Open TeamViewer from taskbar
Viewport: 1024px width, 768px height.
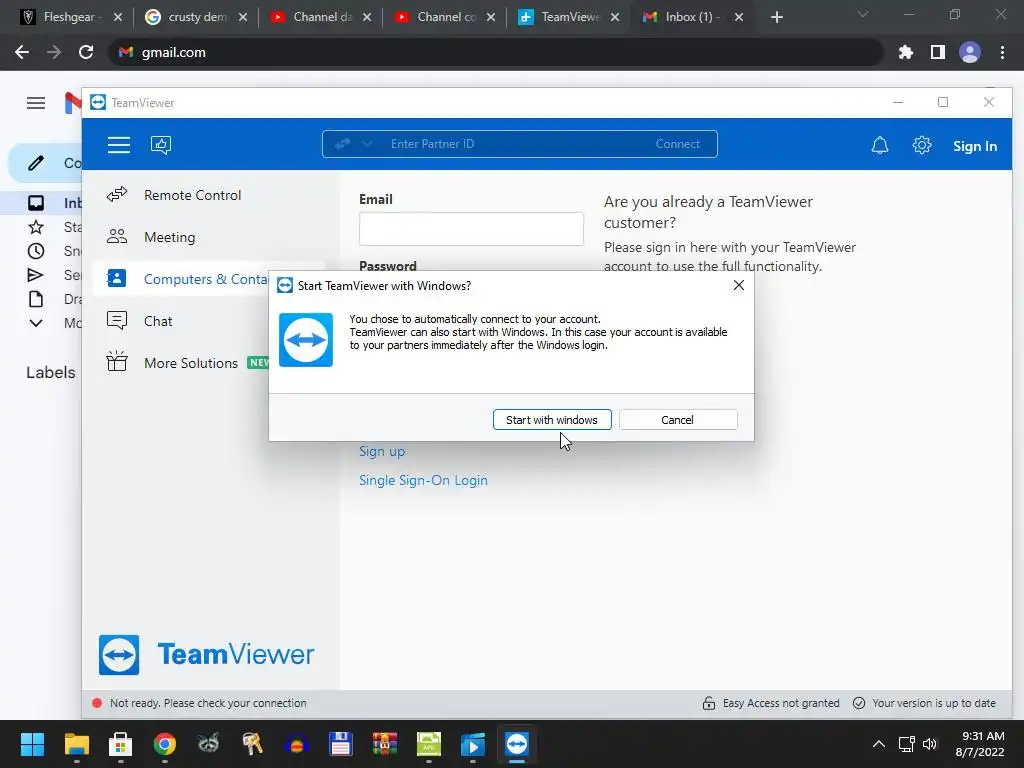(517, 744)
